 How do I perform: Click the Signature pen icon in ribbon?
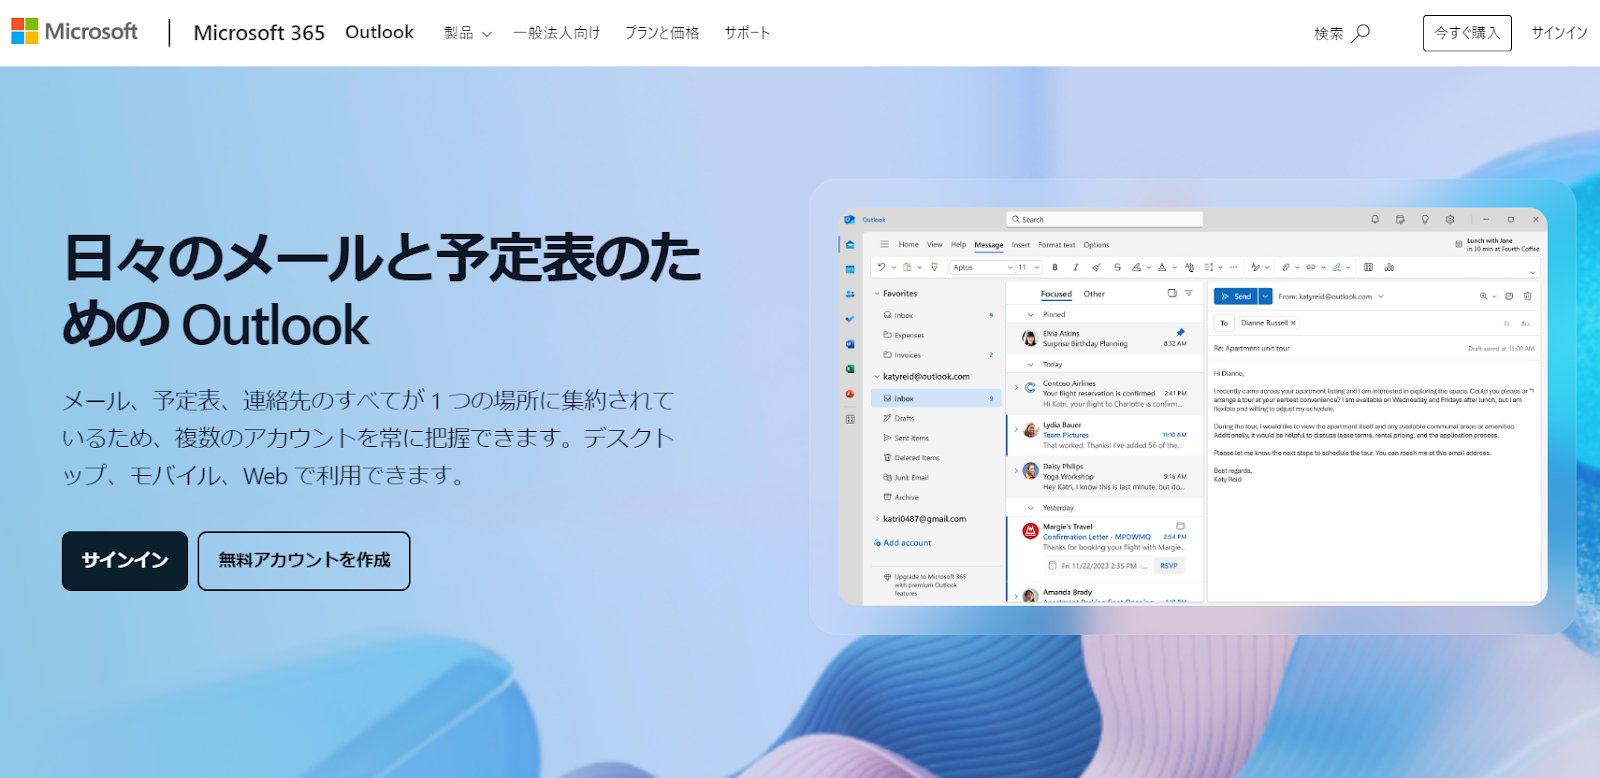tap(1336, 267)
